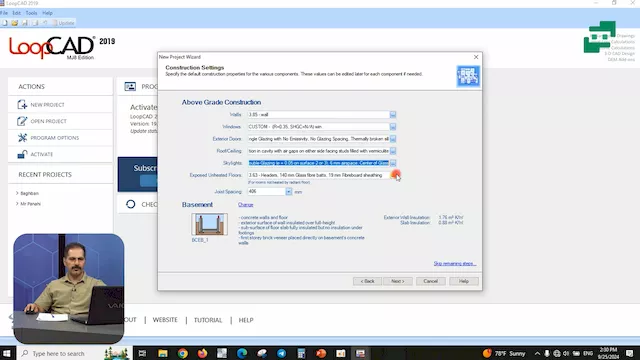Expand the Joist Spacing dropdown
The height and width of the screenshot is (360, 640).
[289, 191]
